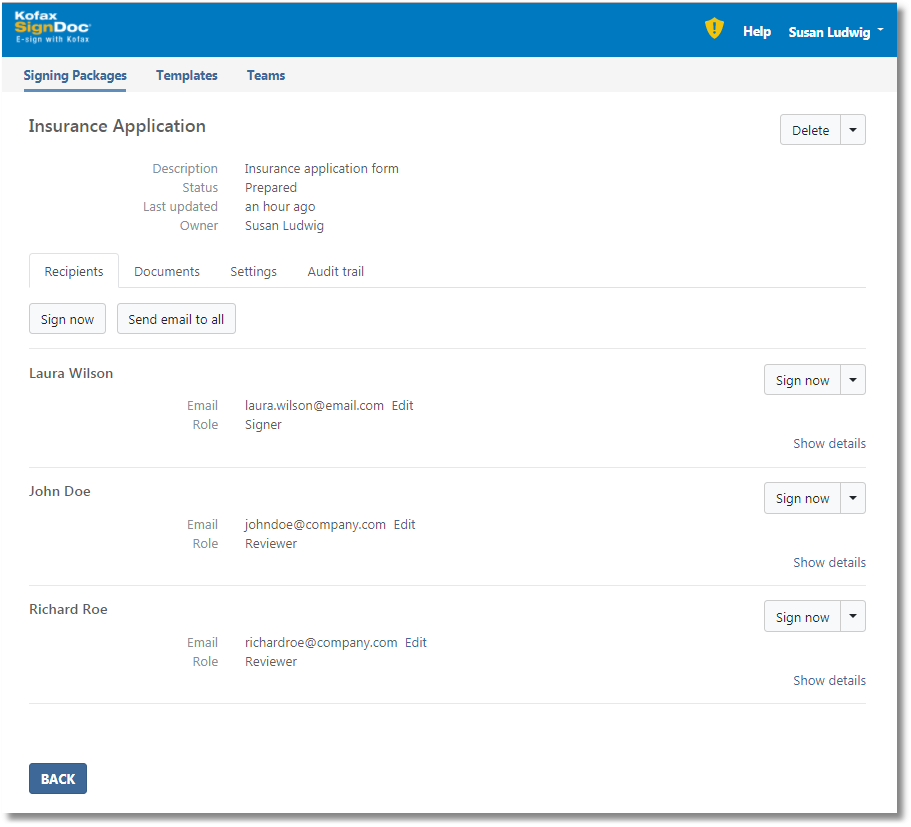Go to the Teams section
The image size is (911, 827).
point(266,75)
